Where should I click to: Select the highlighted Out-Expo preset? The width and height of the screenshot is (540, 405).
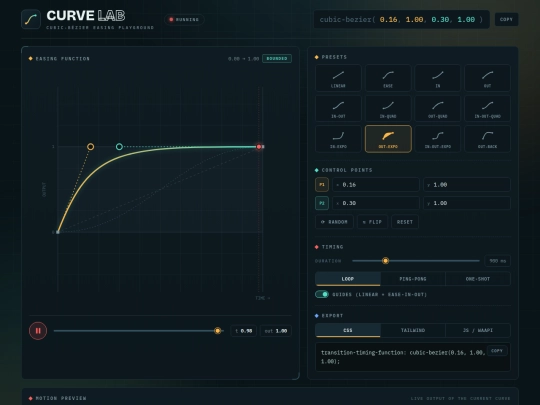[x=388, y=139]
